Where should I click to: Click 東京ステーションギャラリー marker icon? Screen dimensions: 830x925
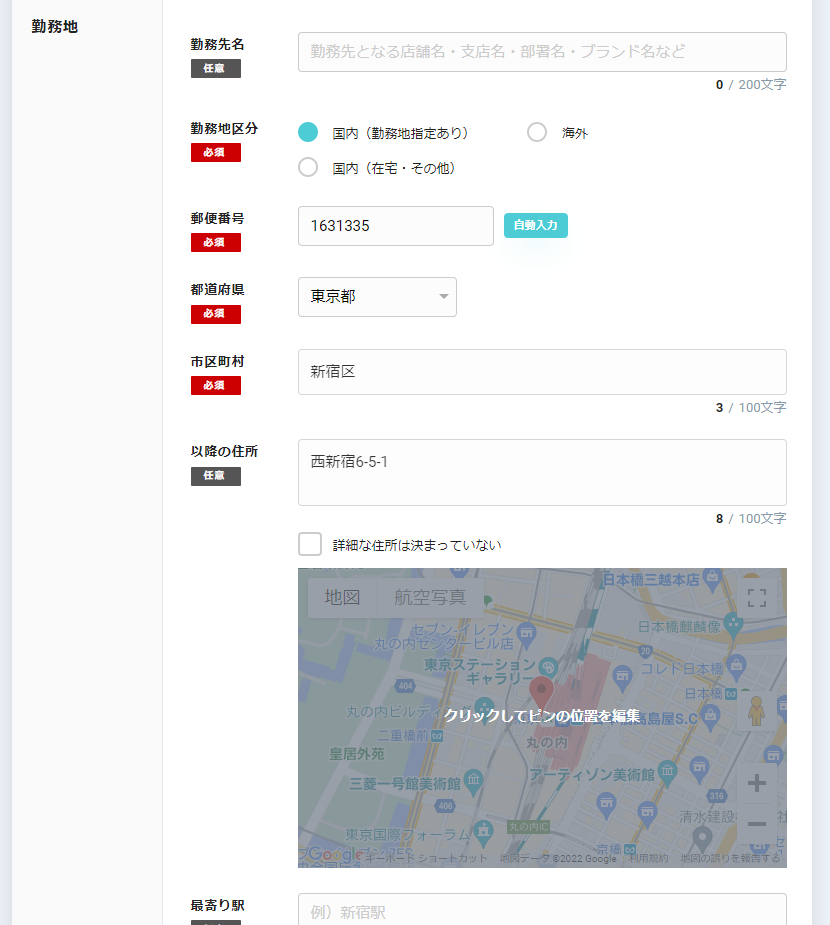pos(549,667)
